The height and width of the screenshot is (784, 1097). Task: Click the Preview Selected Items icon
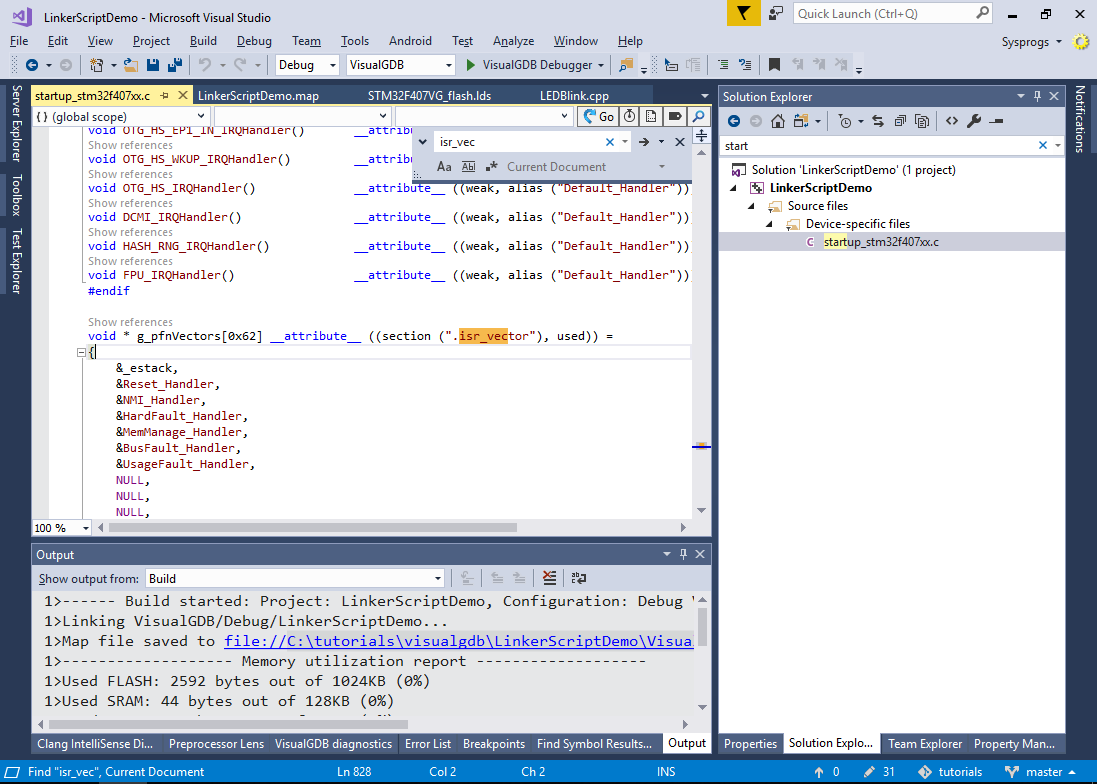coord(997,121)
